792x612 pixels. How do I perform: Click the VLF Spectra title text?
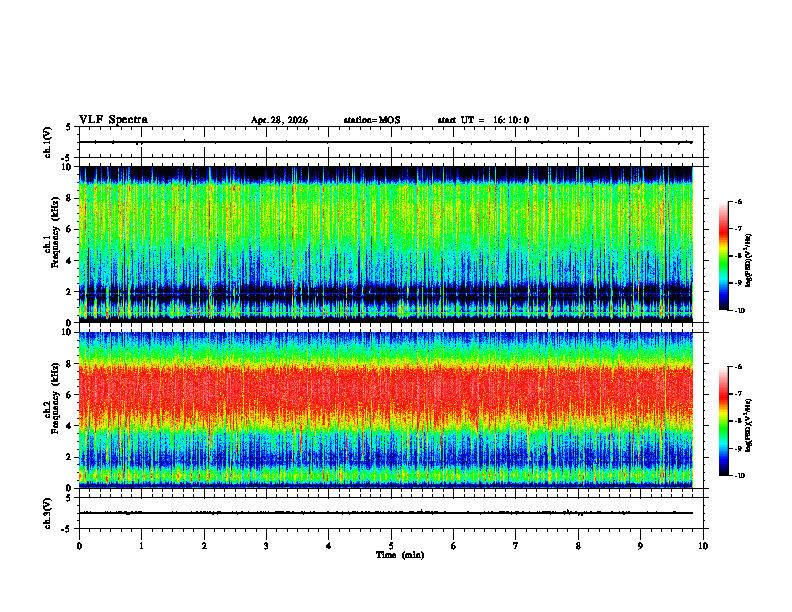113,120
